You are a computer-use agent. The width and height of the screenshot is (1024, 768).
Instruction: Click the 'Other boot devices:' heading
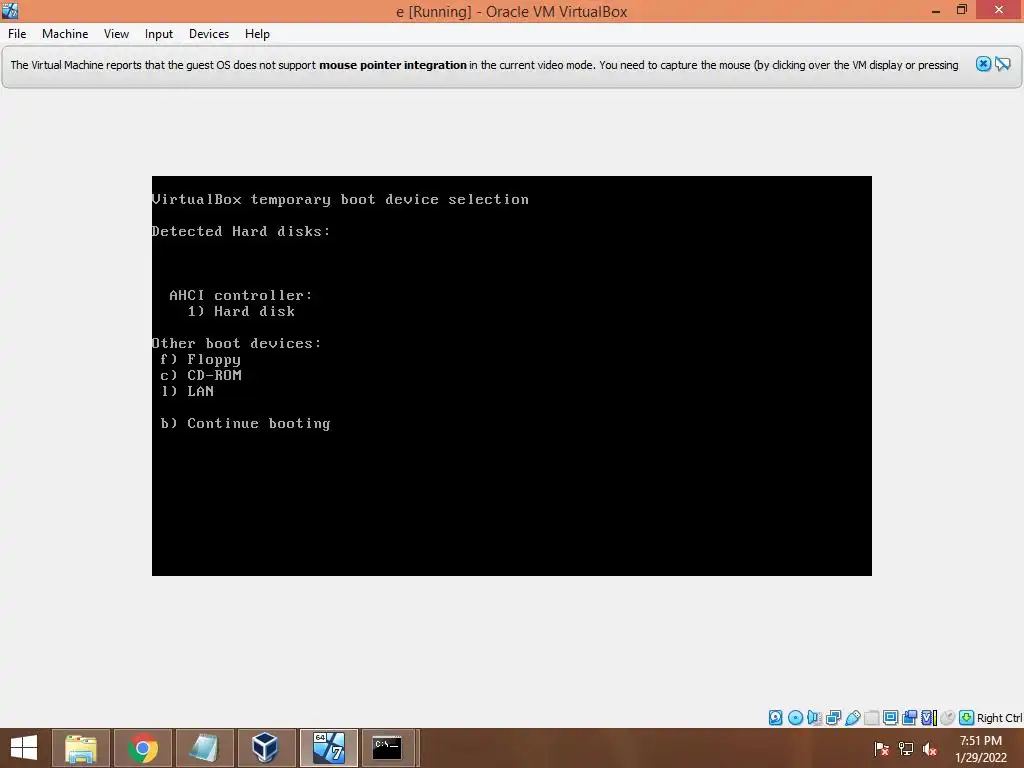tap(236, 344)
